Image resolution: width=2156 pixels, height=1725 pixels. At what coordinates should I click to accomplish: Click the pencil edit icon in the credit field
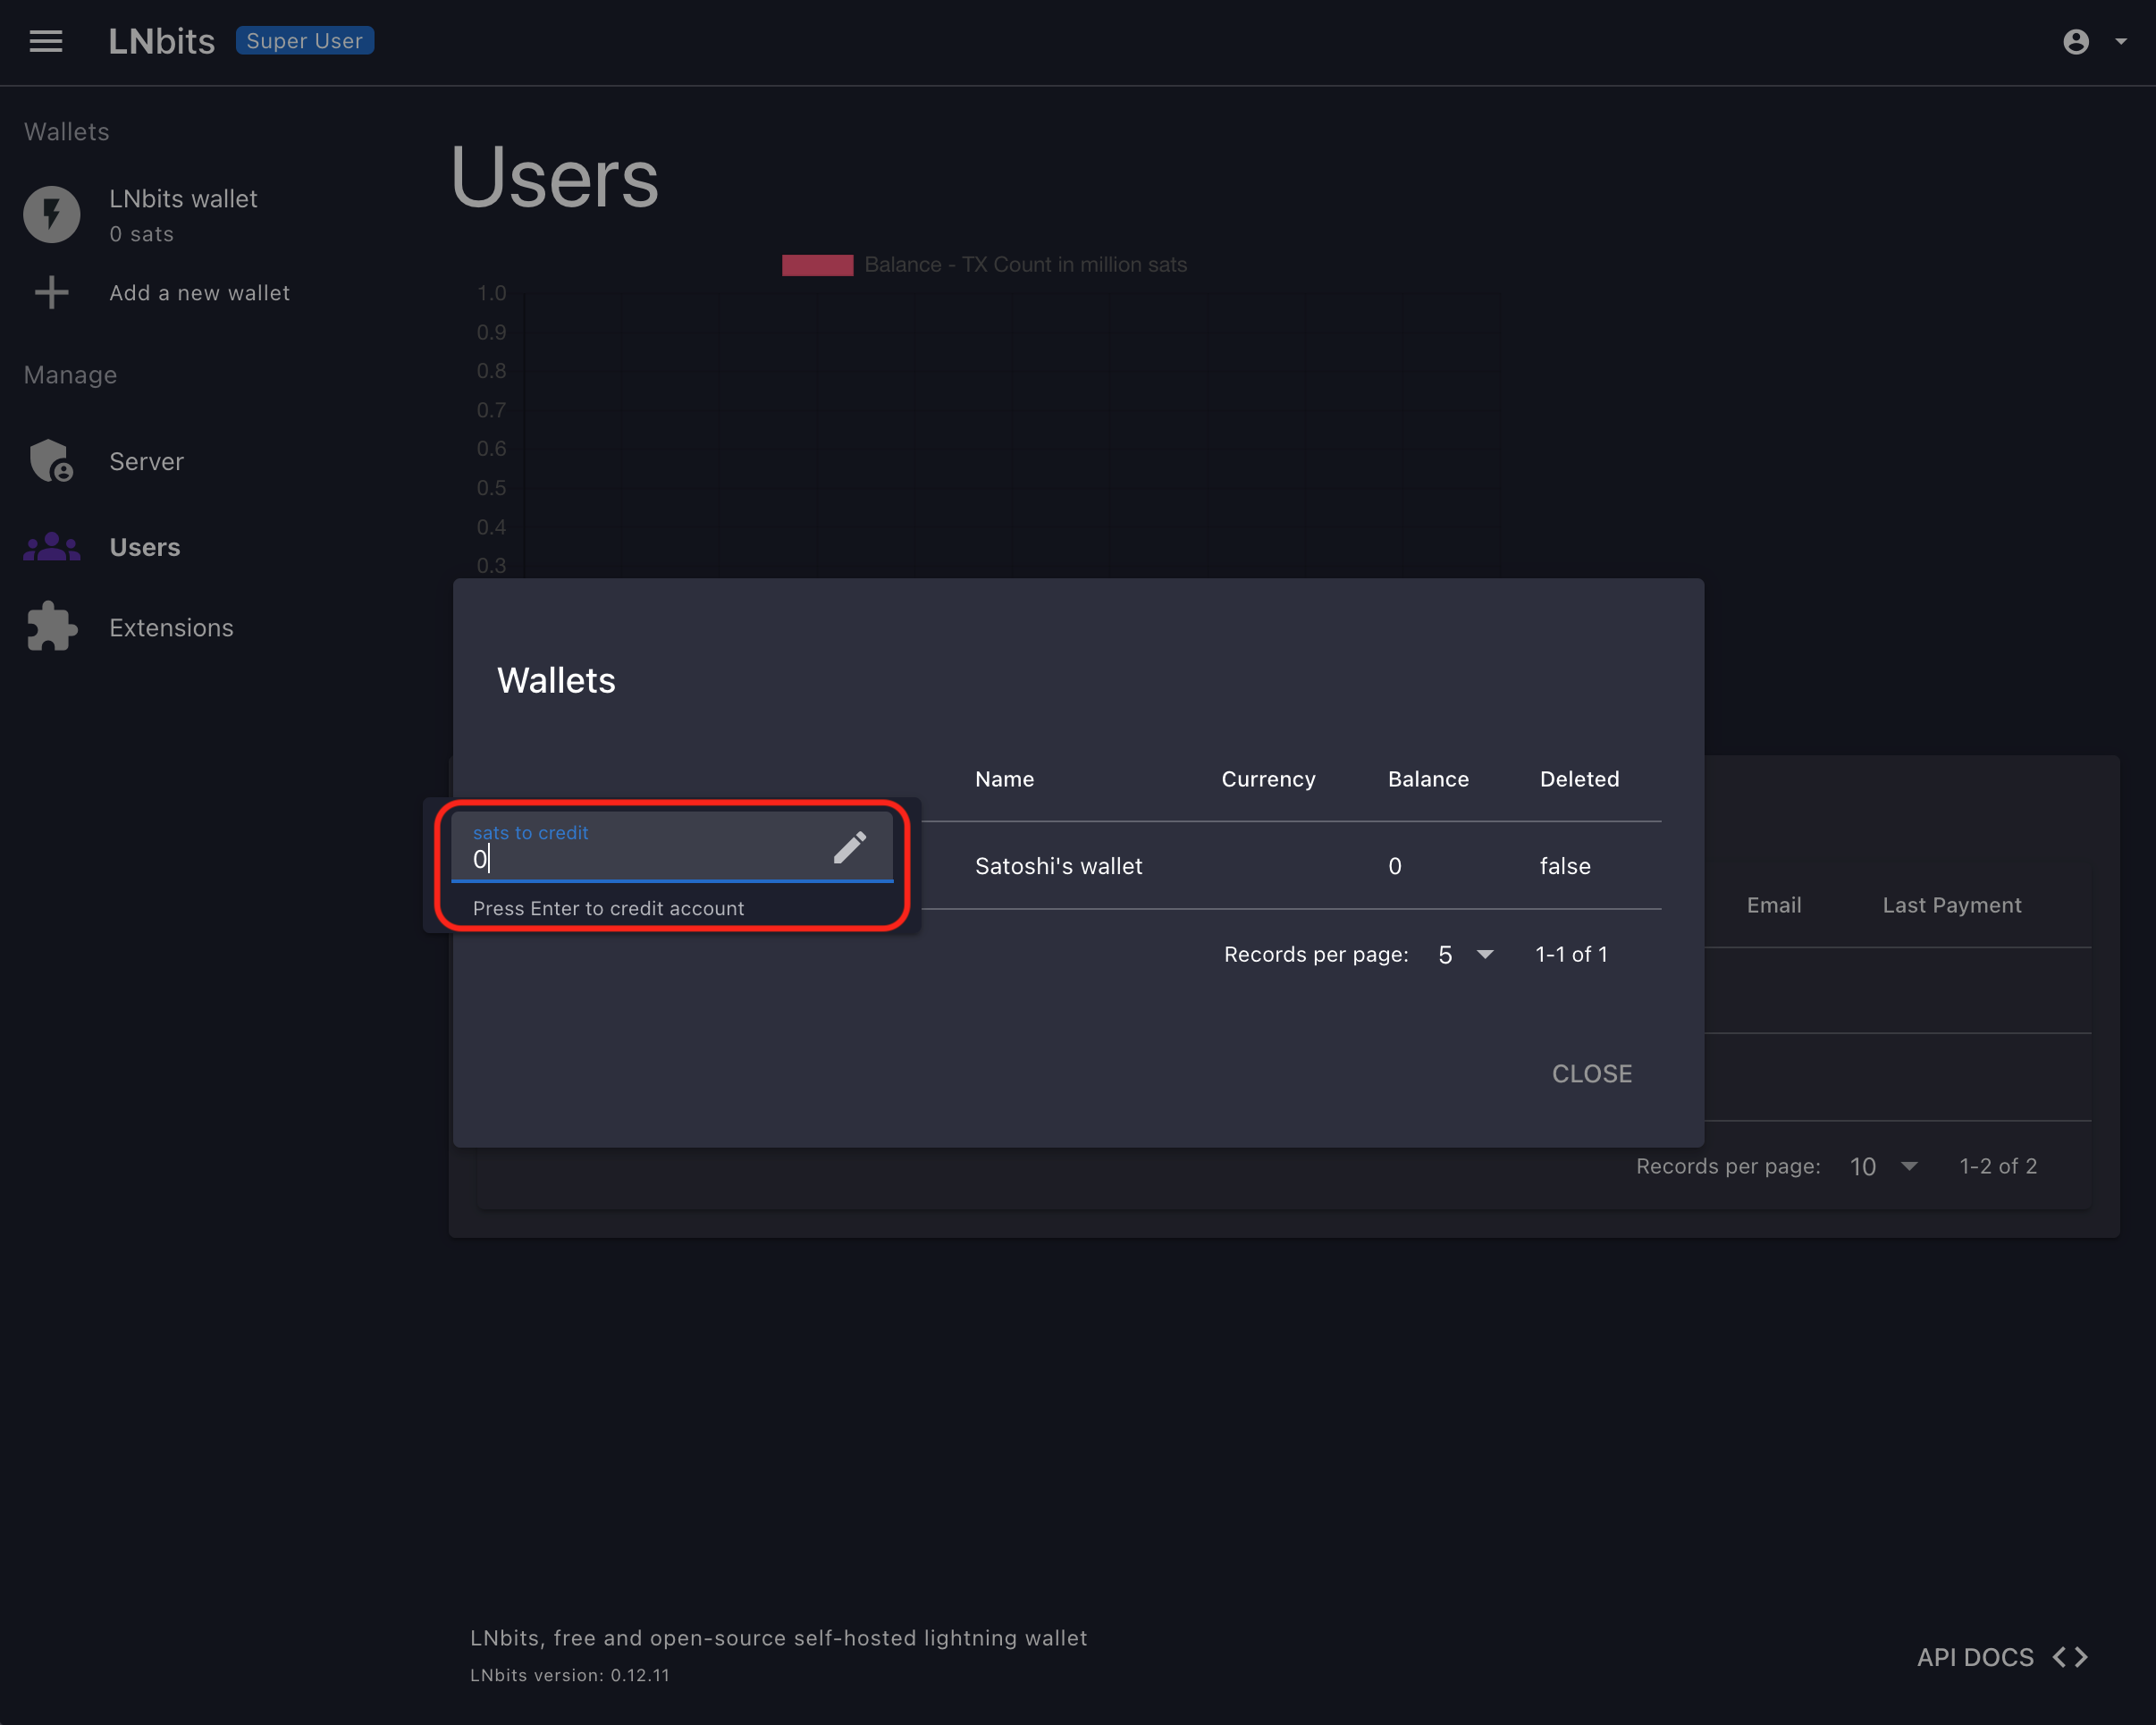point(849,848)
